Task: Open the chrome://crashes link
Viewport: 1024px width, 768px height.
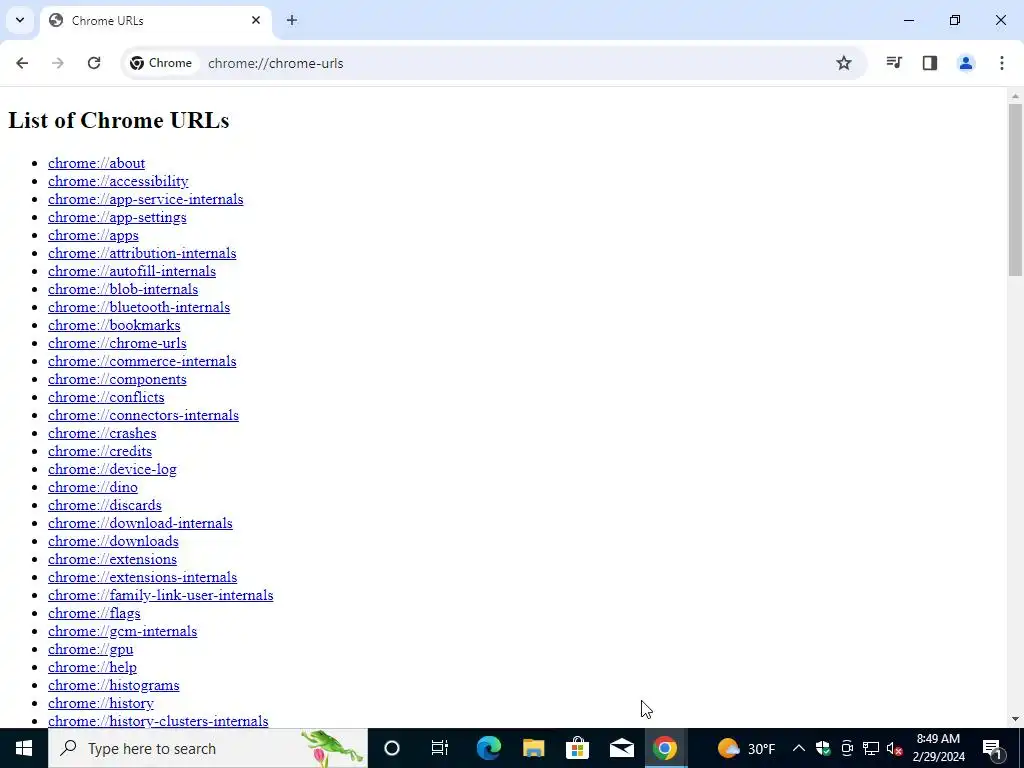Action: coord(102,433)
